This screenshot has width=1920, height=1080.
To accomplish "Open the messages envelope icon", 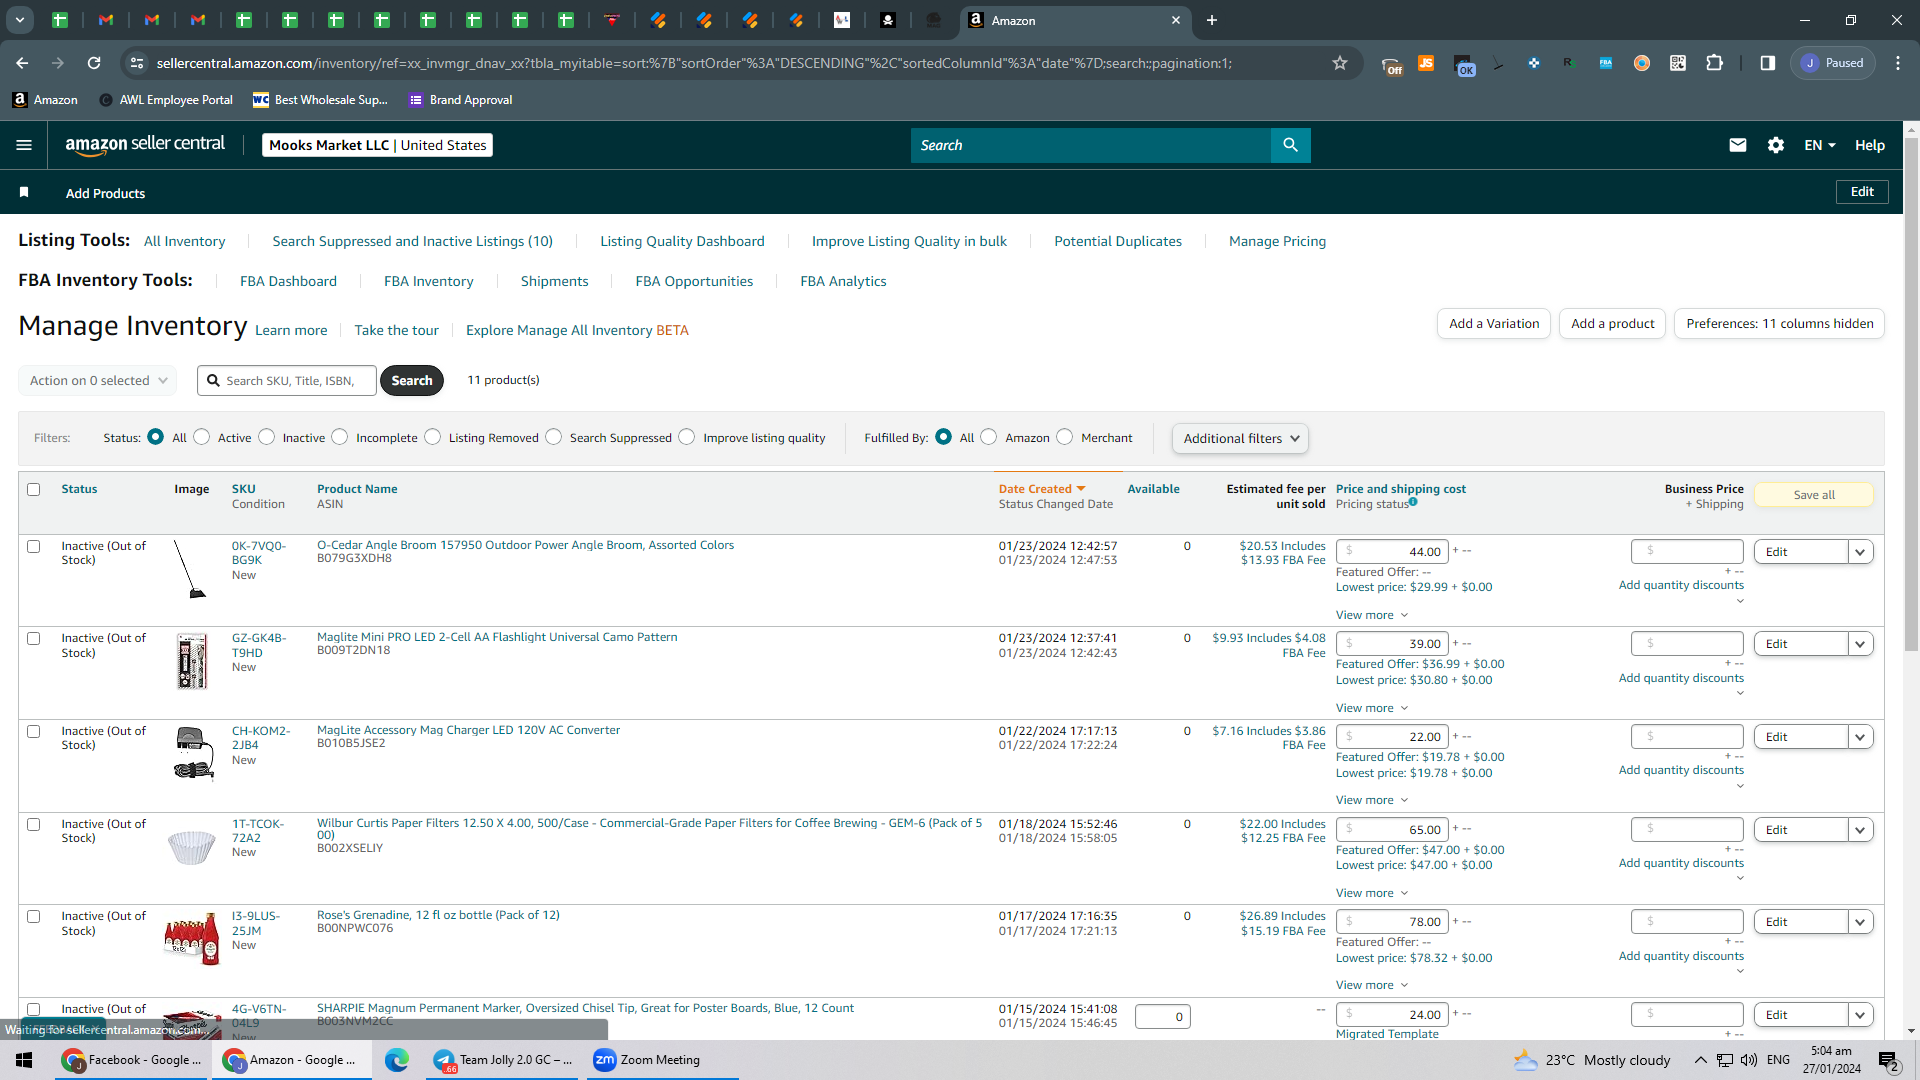I will 1738,145.
